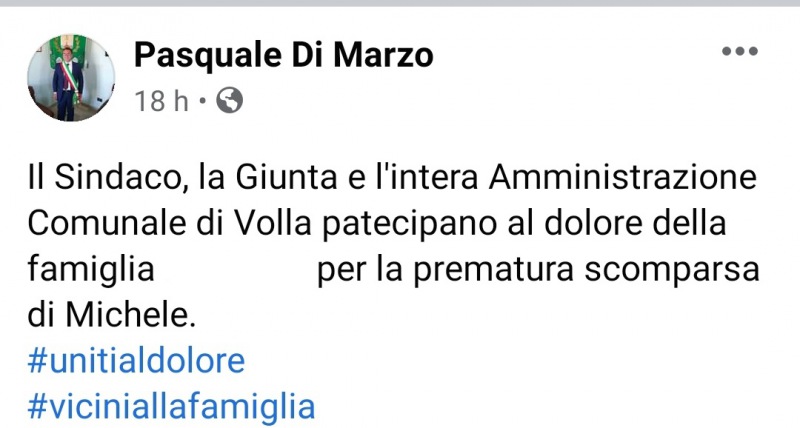The height and width of the screenshot is (428, 800).
Task: Click the 18 h post timestamp
Action: coord(161,100)
